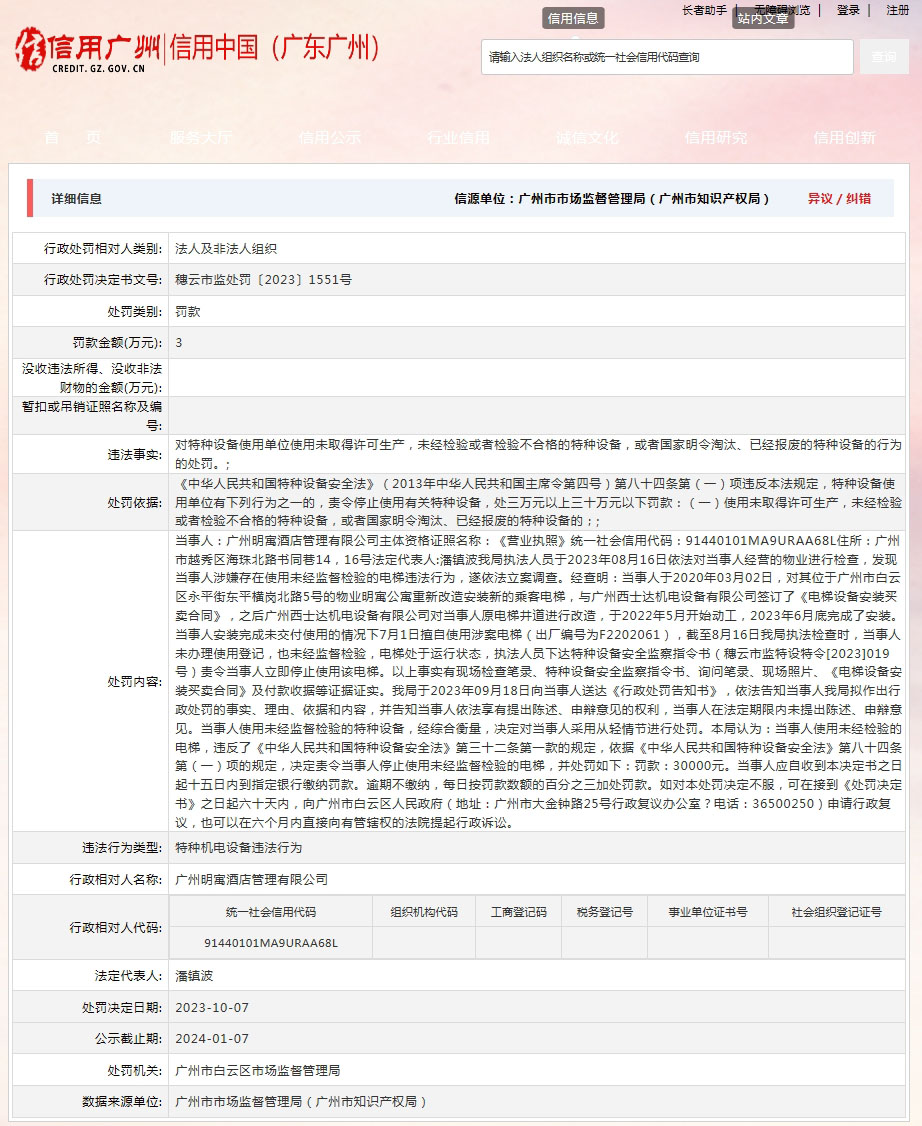922x1126 pixels.
Task: Click 广州市白云区市场监督管理局 value
Action: (x=258, y=1071)
